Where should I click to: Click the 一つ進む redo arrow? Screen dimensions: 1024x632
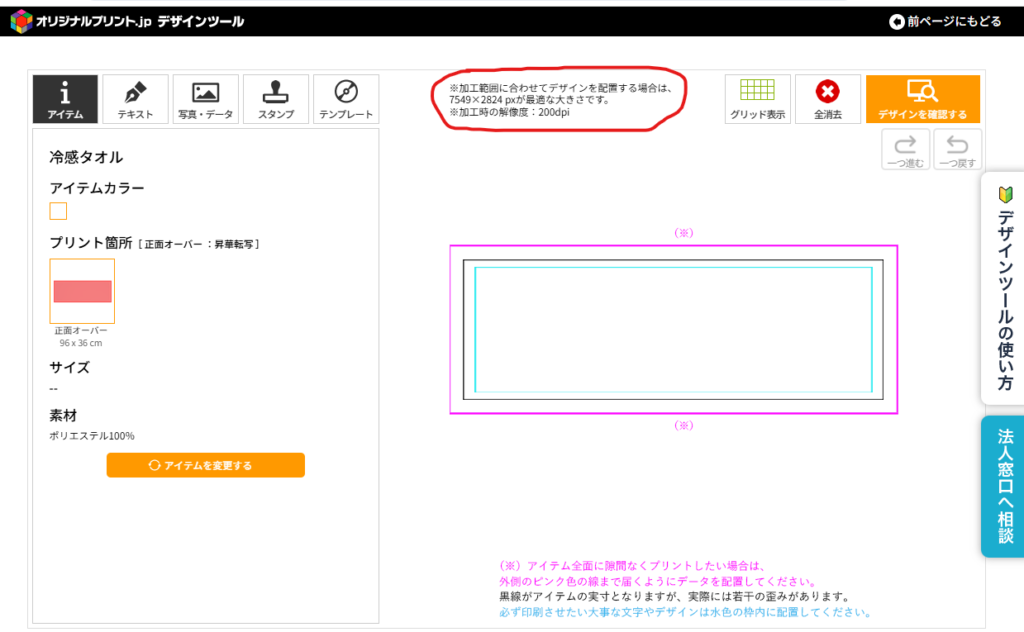click(x=905, y=149)
